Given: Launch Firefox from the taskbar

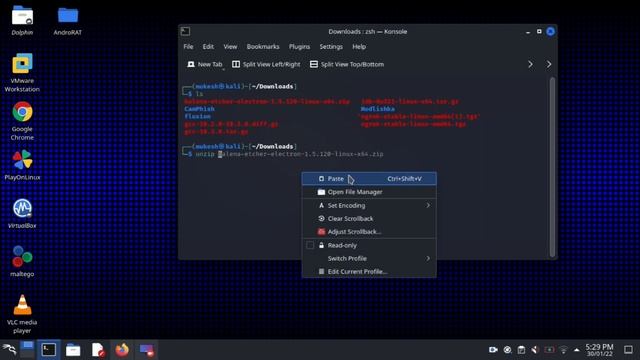Looking at the screenshot, I should (122, 350).
